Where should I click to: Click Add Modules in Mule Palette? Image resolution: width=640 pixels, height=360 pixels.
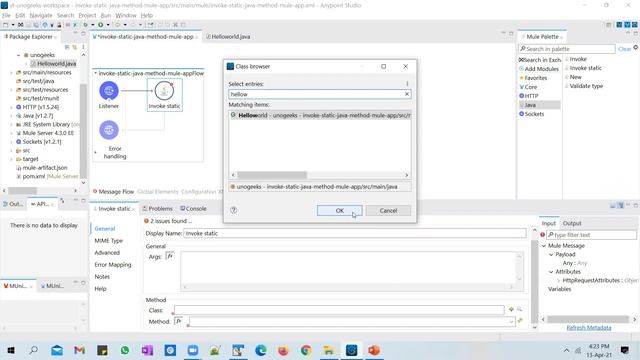coord(539,69)
